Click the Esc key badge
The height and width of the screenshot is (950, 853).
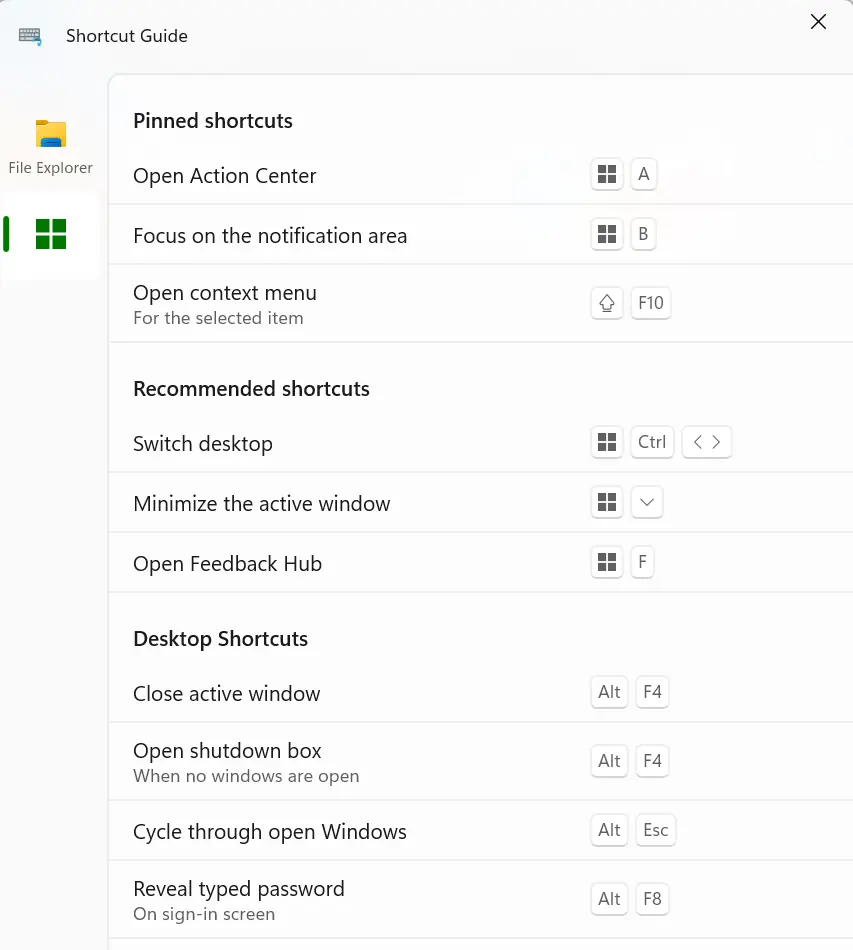[656, 830]
